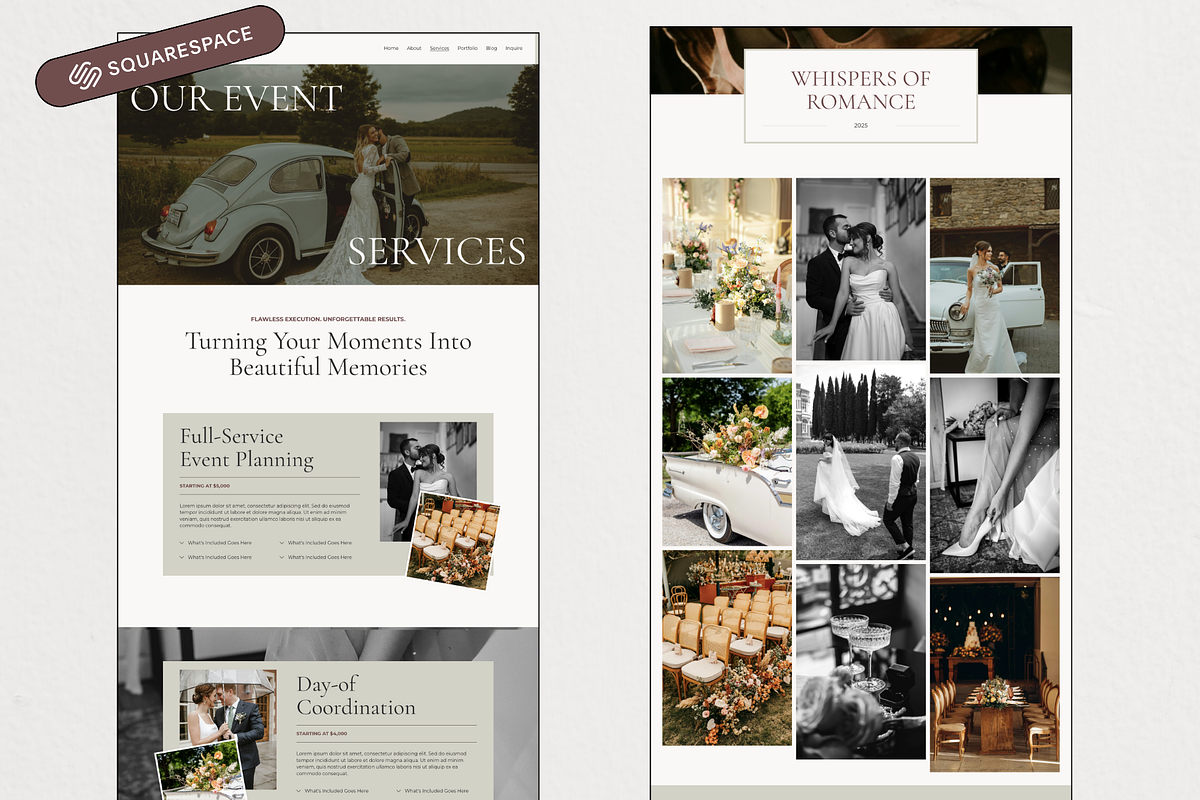
Task: Open the floral table setting gallery photo
Action: (727, 276)
